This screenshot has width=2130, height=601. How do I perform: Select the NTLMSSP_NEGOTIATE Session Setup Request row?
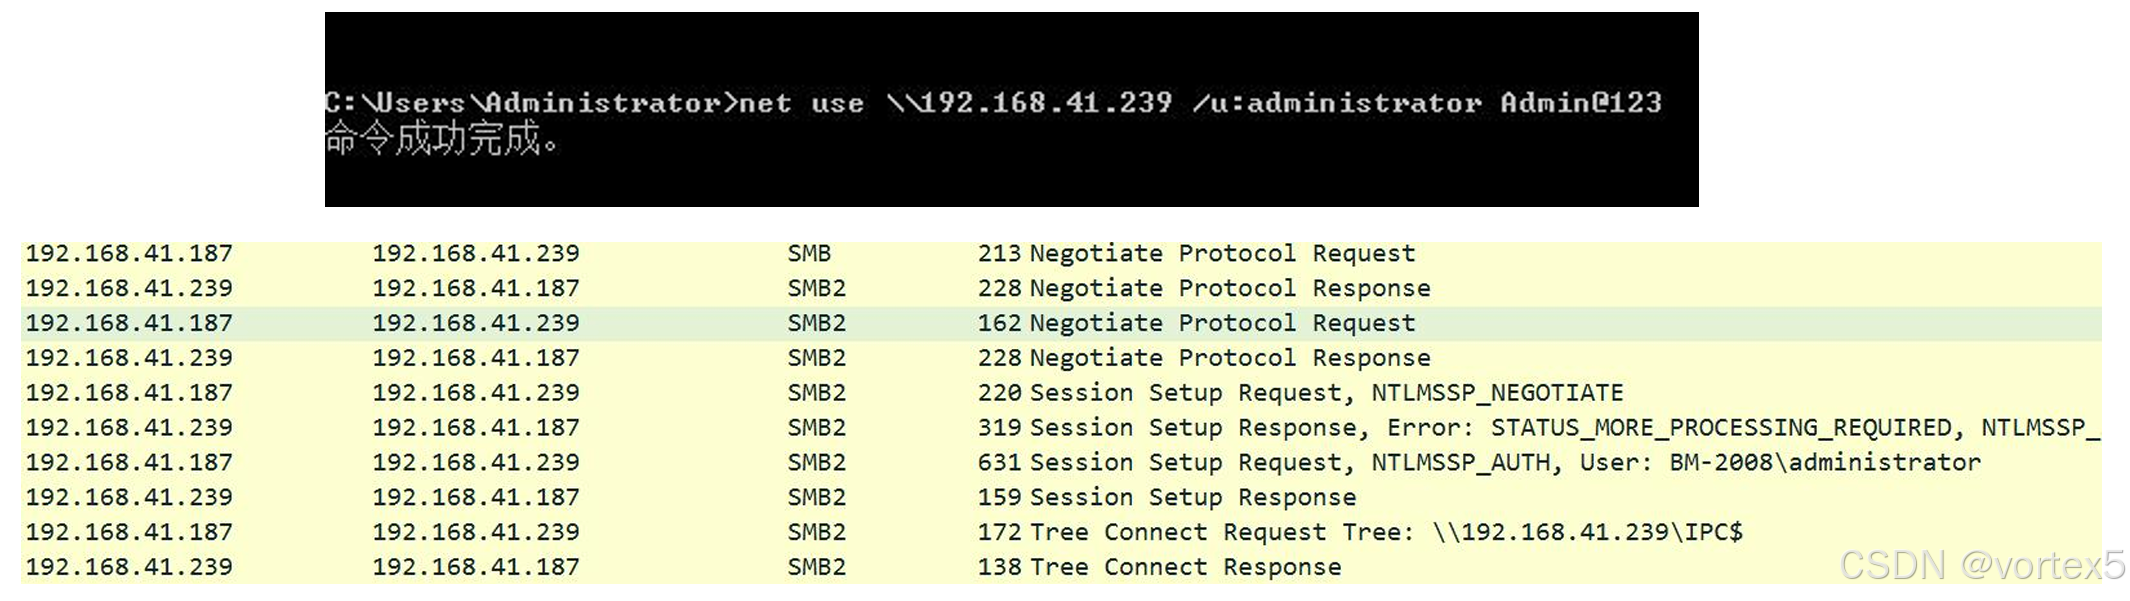click(1061, 393)
